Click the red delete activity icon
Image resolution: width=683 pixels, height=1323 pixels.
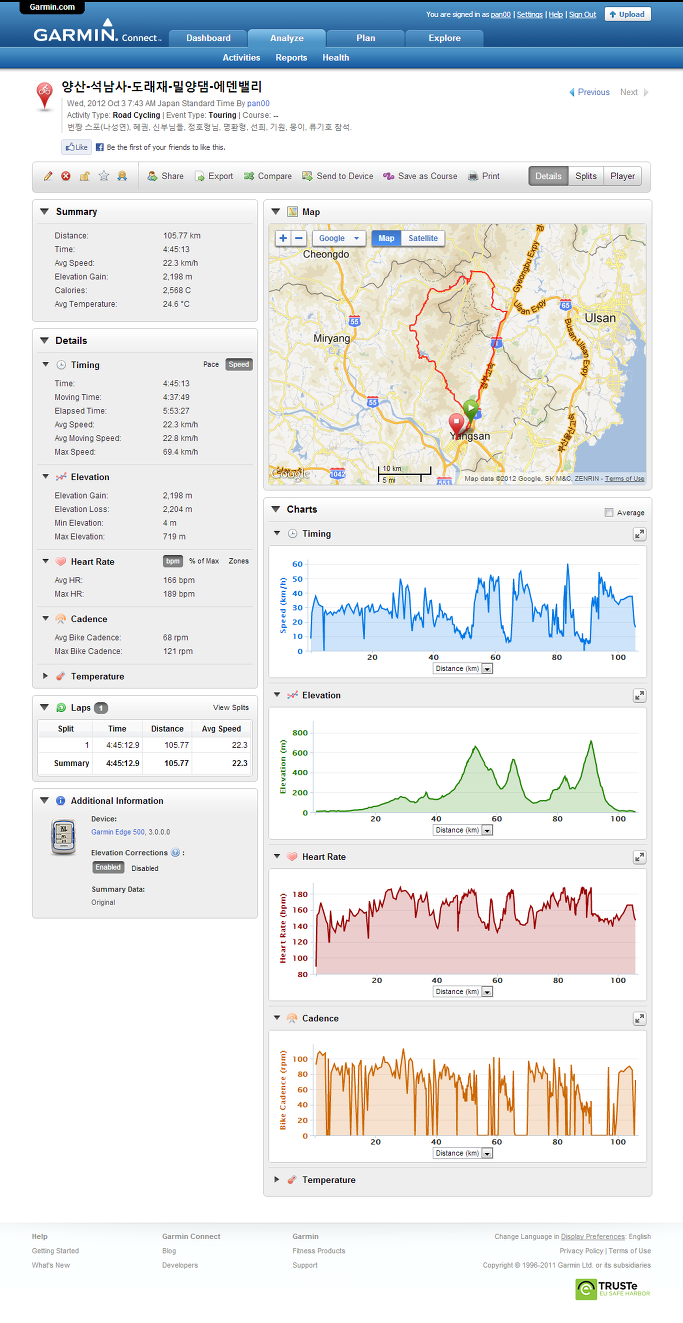(66, 176)
